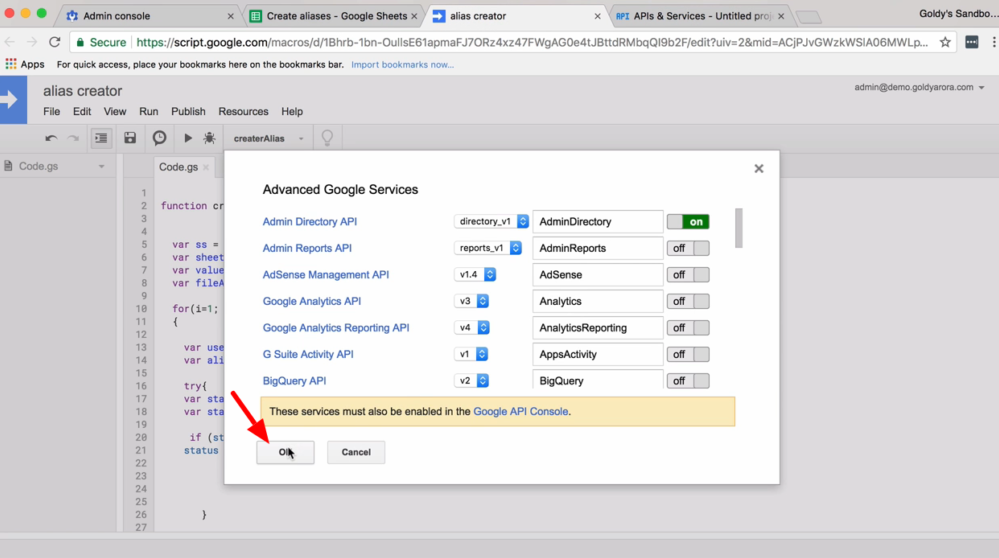Edit the AppsActivity identifier field
The height and width of the screenshot is (558, 999).
pos(598,354)
